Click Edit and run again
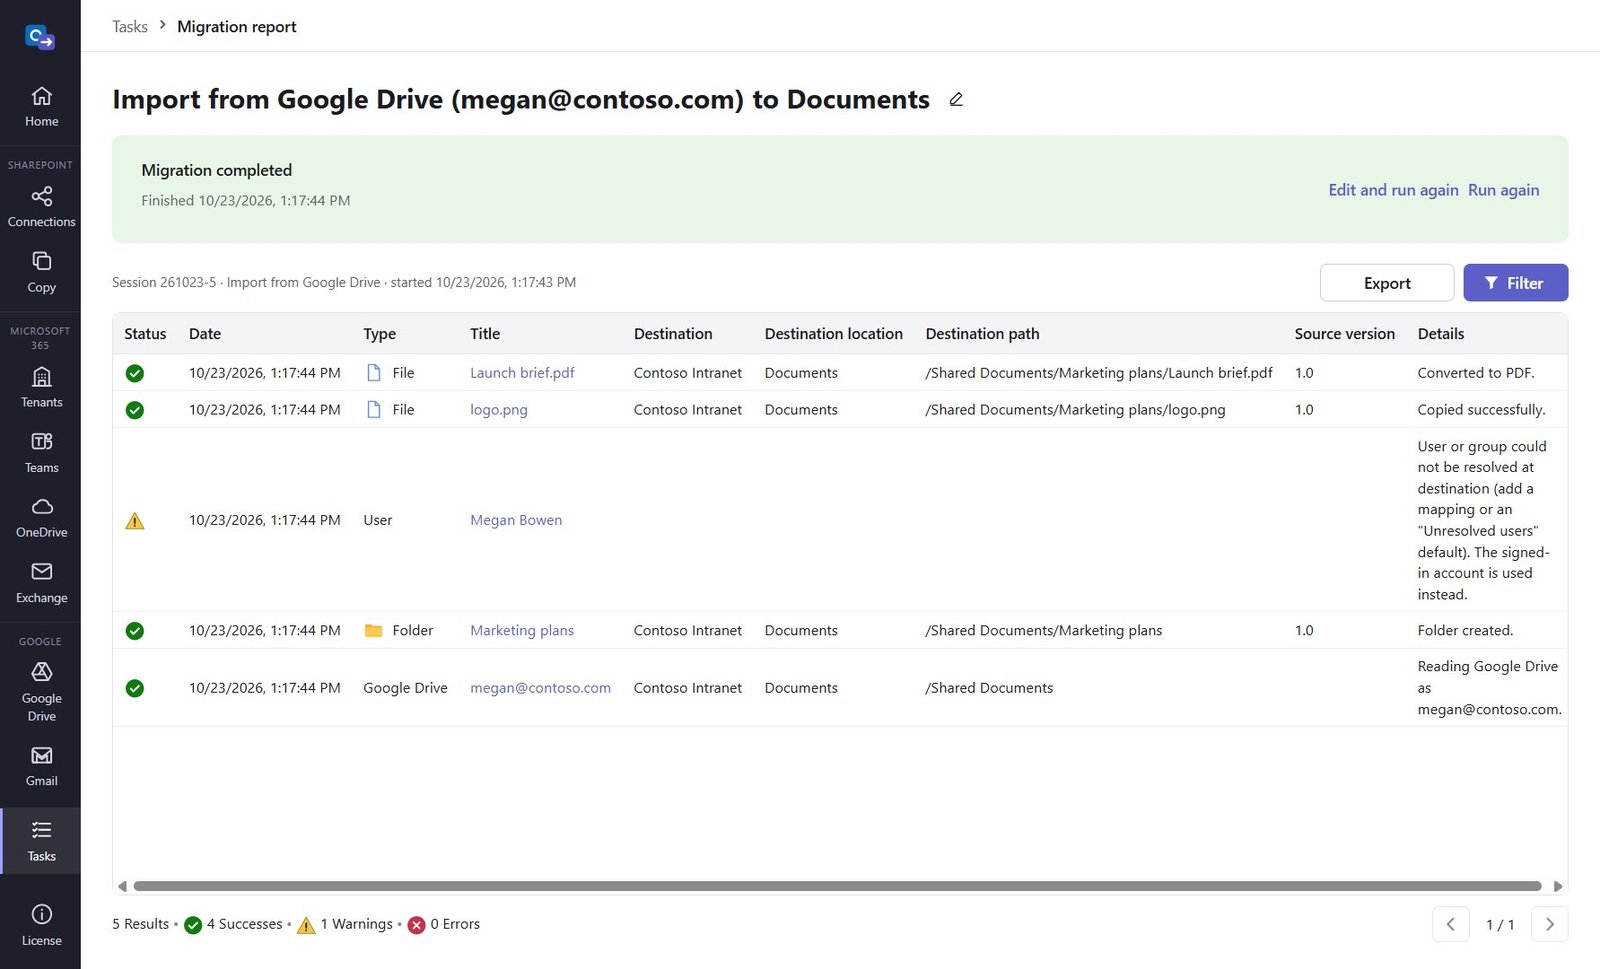This screenshot has width=1600, height=969. coord(1393,190)
